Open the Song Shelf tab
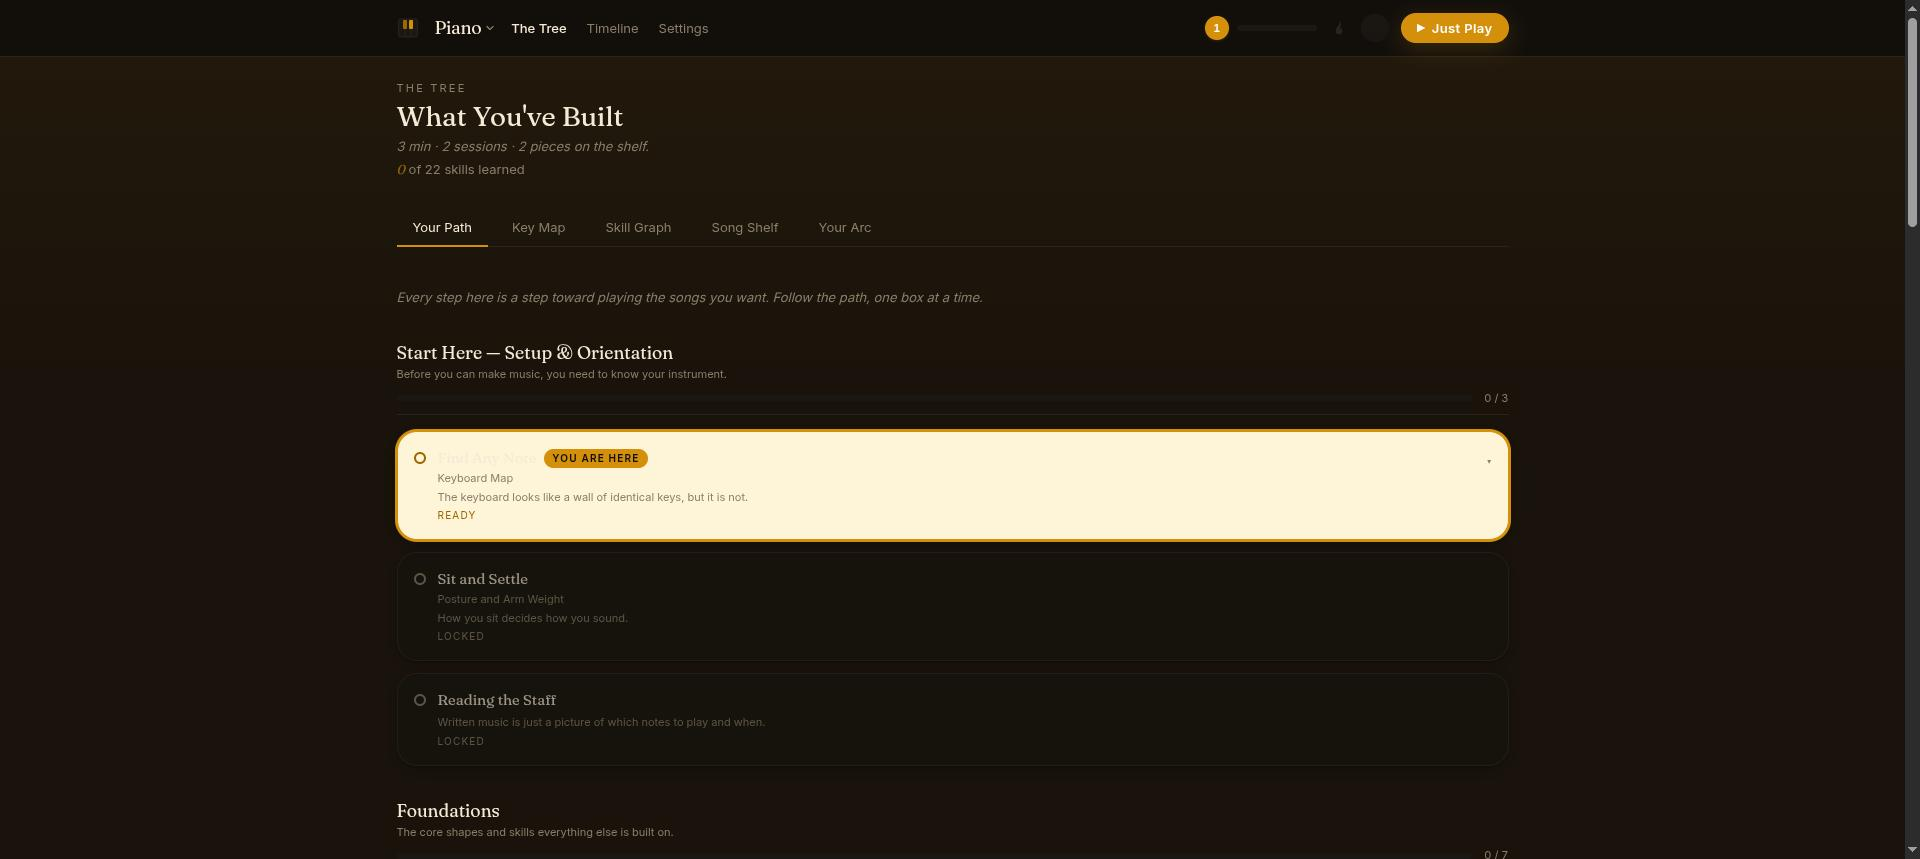The image size is (1920, 859). tap(744, 228)
